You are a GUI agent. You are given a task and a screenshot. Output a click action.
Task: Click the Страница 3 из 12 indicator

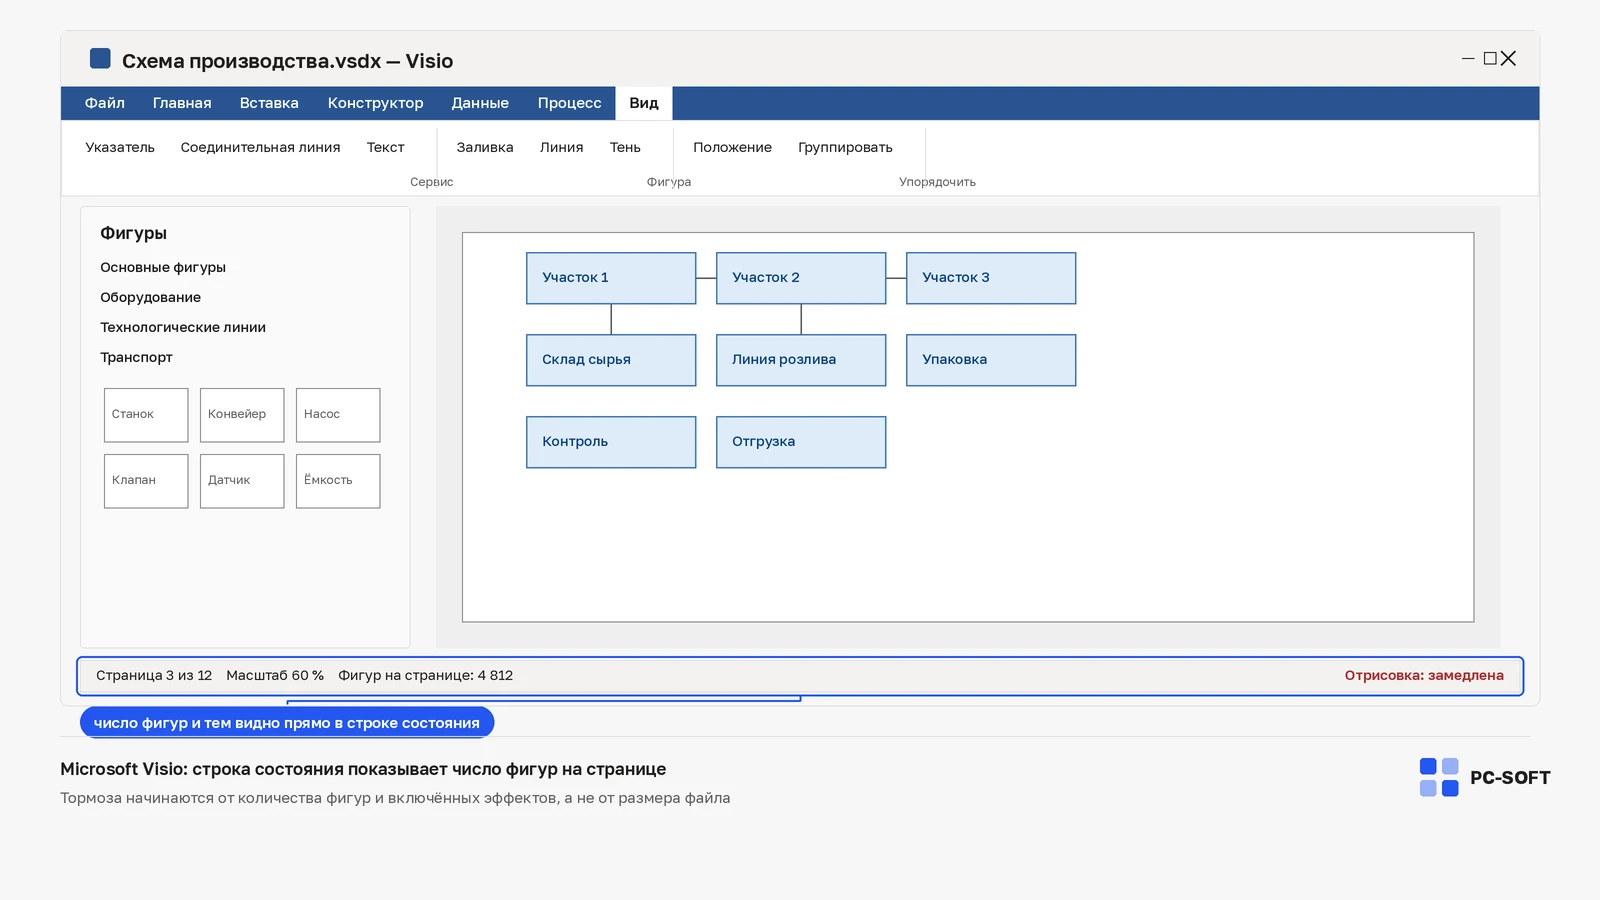pos(154,676)
